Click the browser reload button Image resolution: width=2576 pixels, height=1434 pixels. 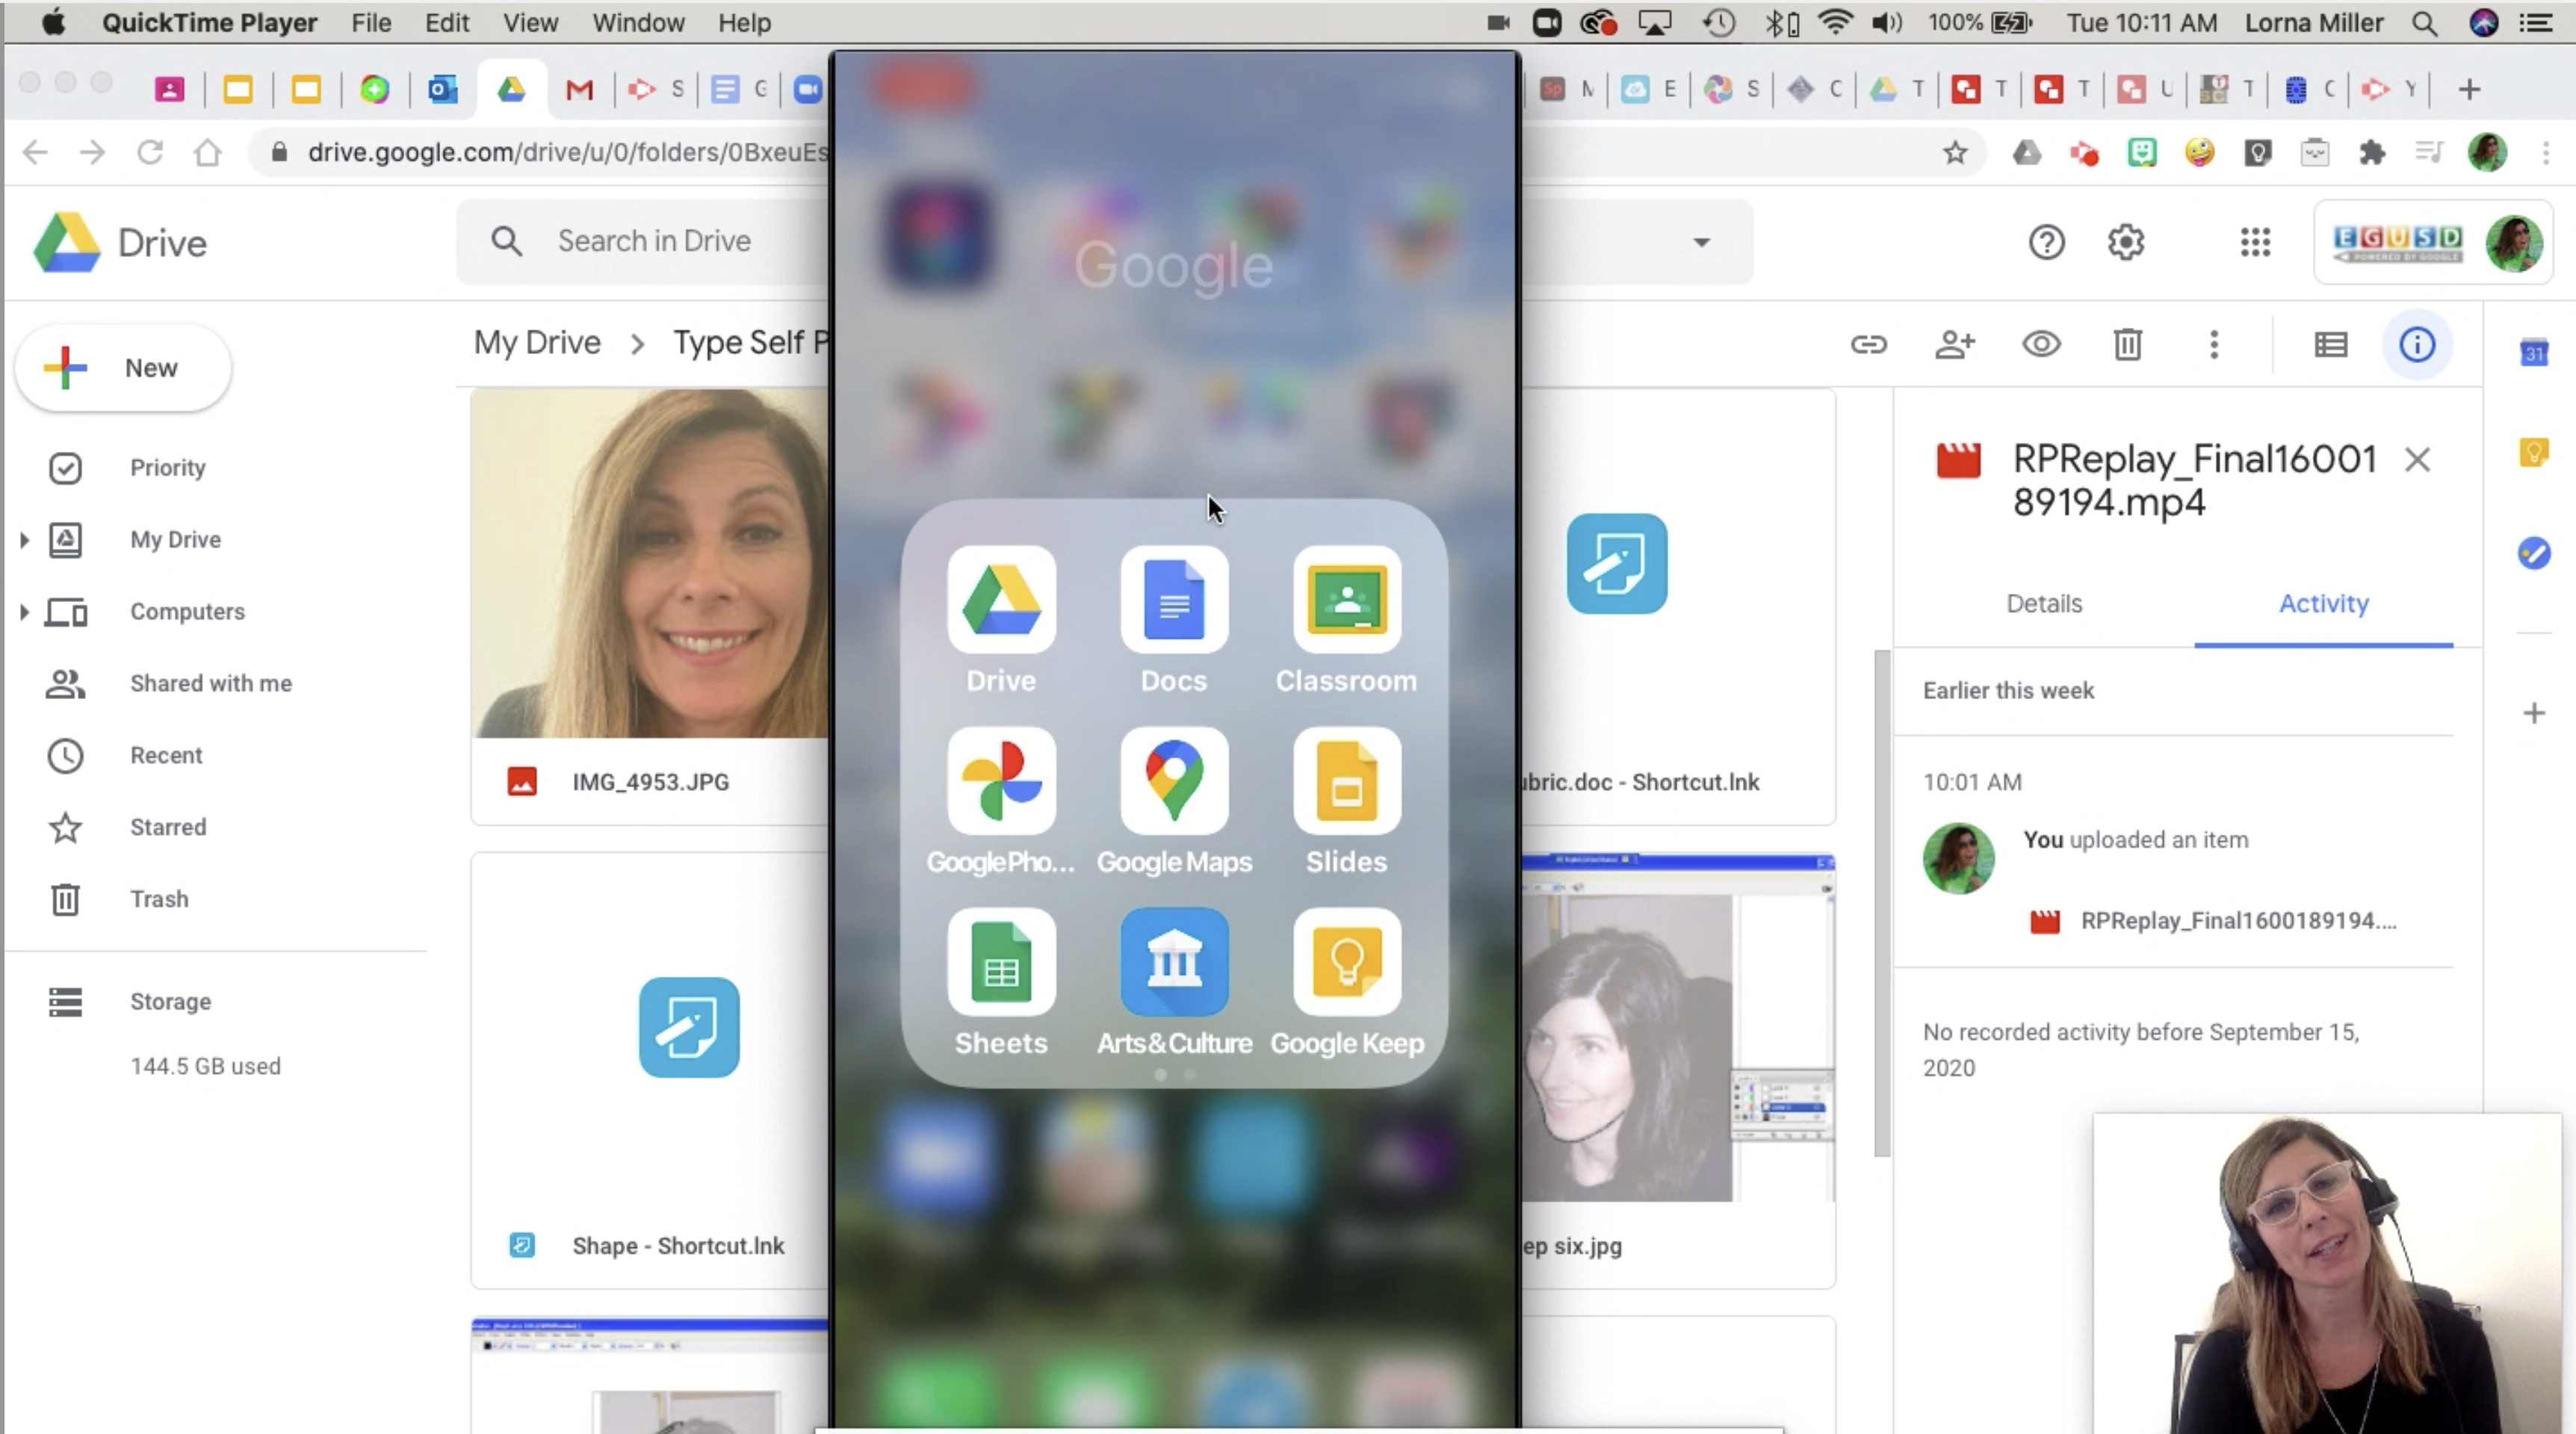click(150, 152)
